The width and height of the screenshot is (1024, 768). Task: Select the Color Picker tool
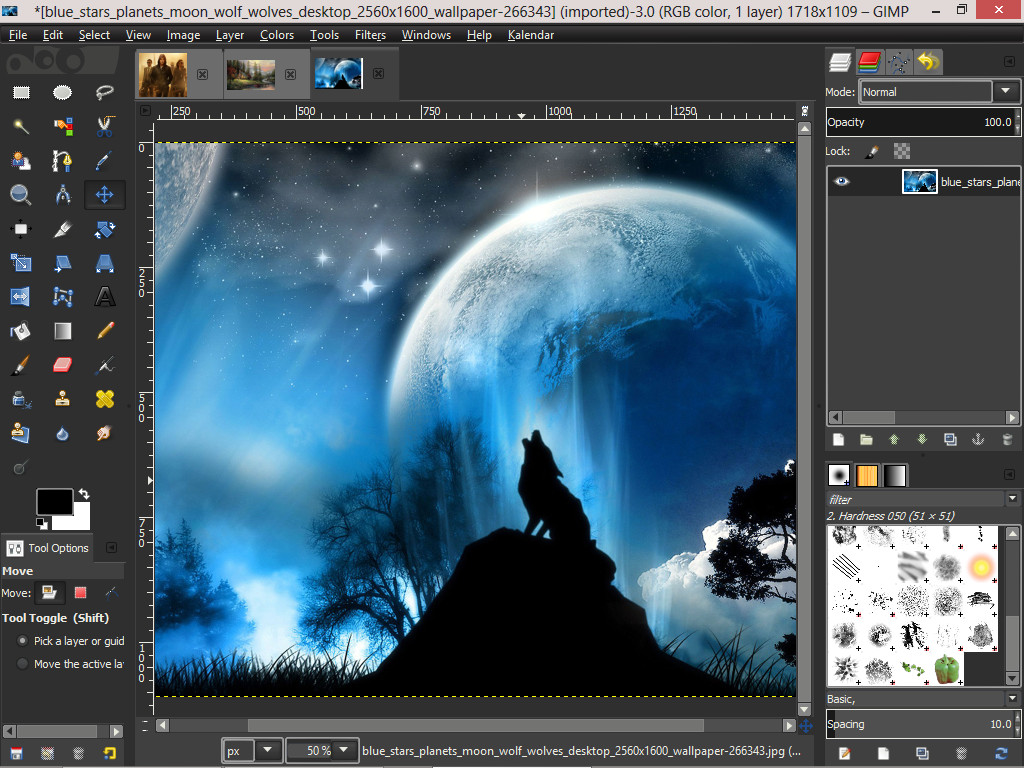[104, 160]
